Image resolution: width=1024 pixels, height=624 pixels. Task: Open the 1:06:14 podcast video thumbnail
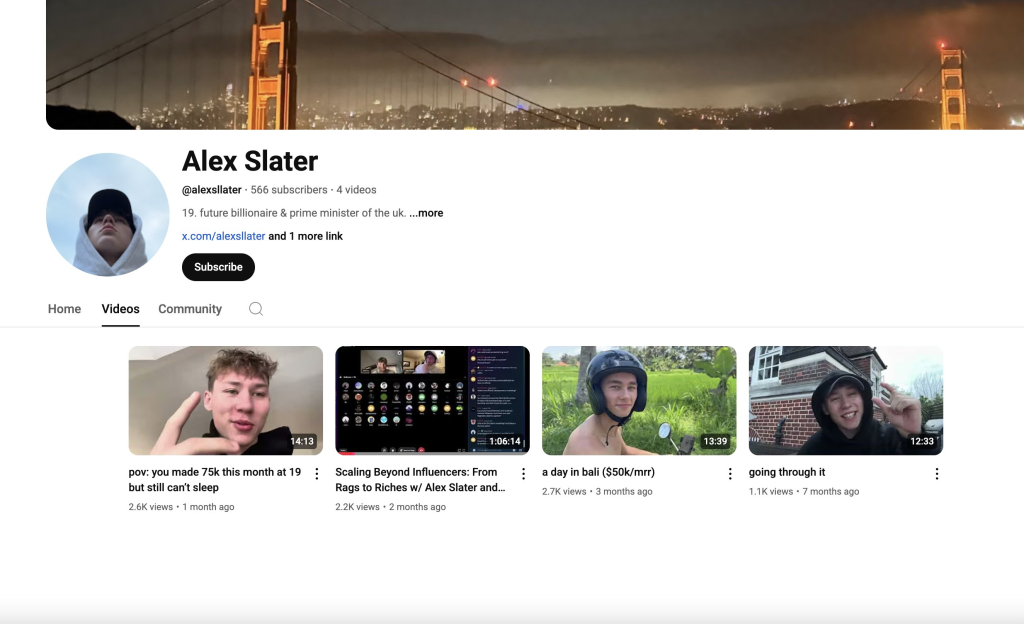pos(432,400)
